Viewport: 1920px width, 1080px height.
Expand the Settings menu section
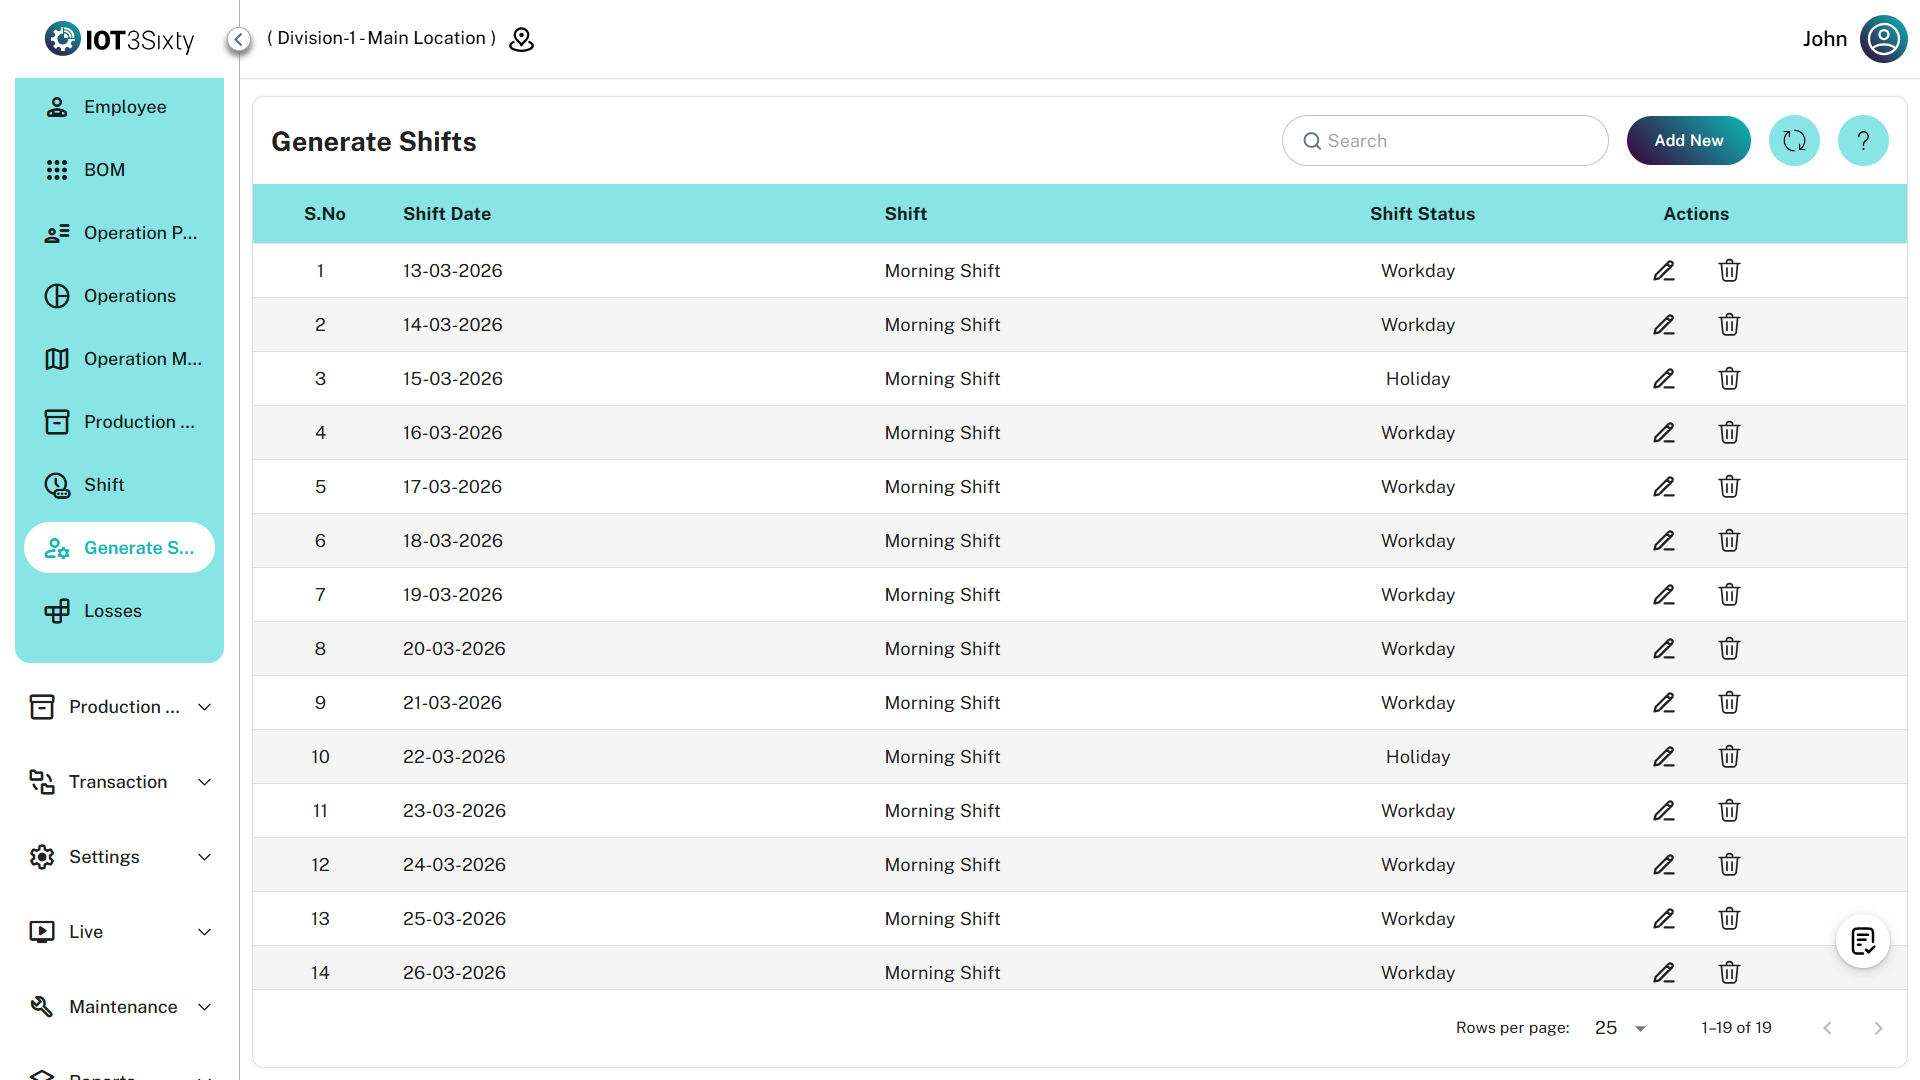120,857
